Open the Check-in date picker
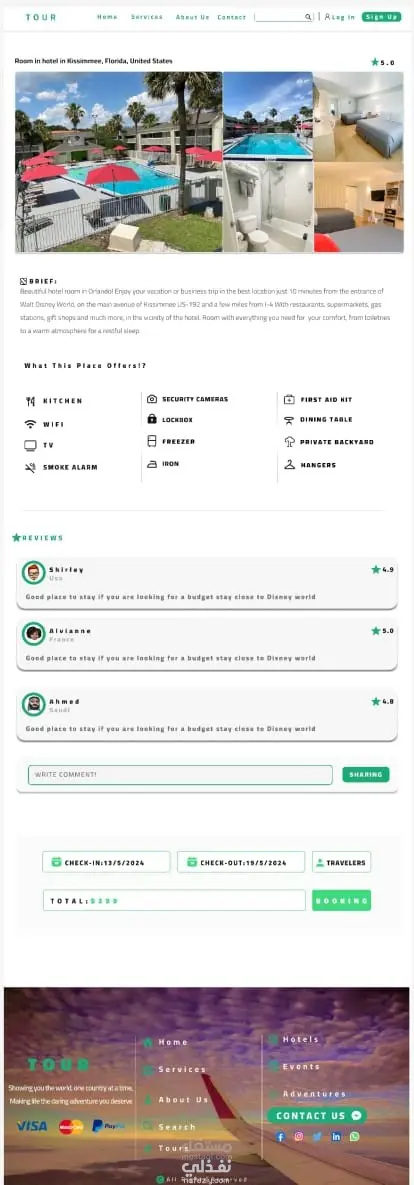414x1185 pixels. point(107,862)
